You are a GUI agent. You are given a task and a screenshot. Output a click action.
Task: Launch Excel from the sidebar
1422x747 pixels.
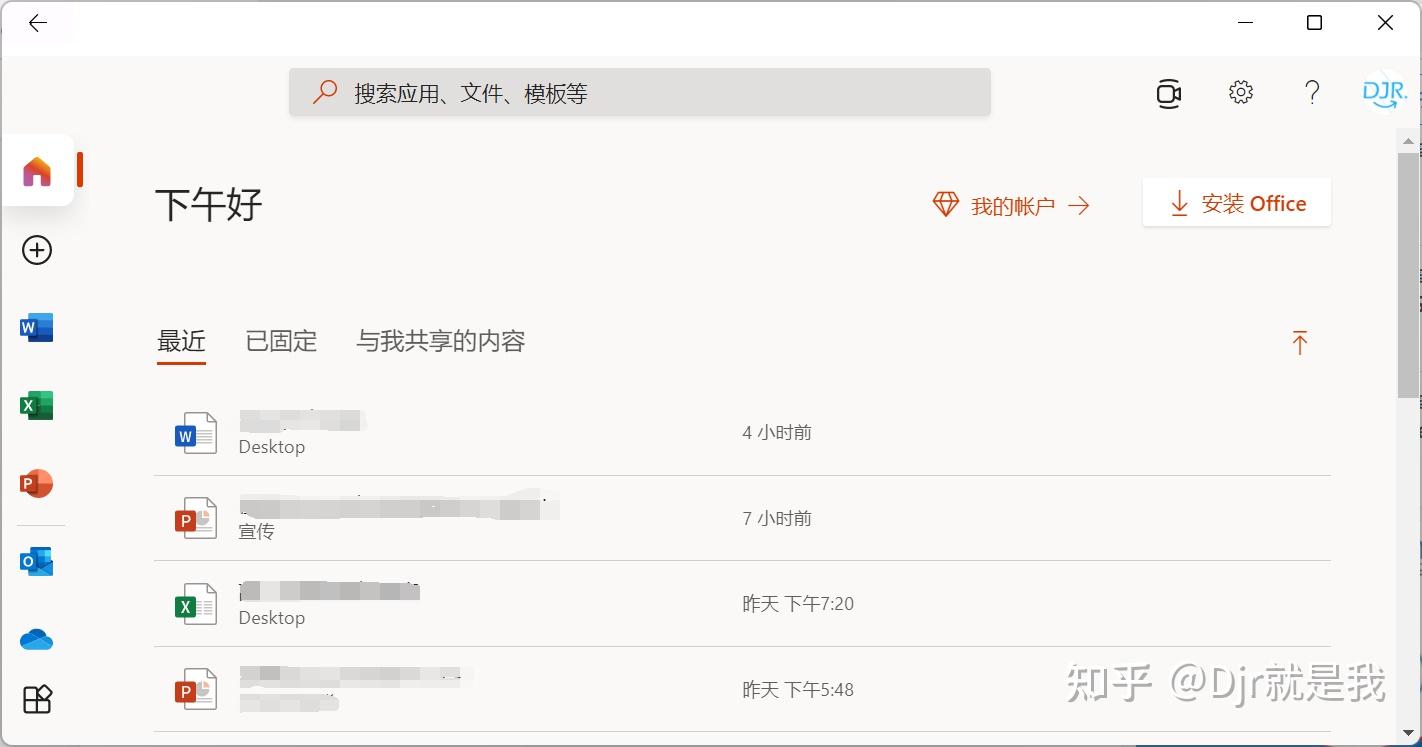(x=37, y=406)
